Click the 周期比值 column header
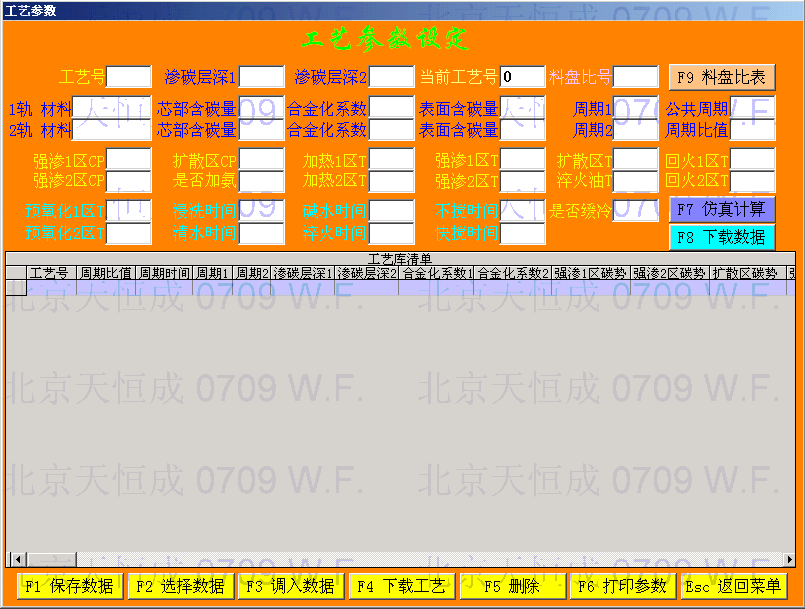 coord(105,273)
